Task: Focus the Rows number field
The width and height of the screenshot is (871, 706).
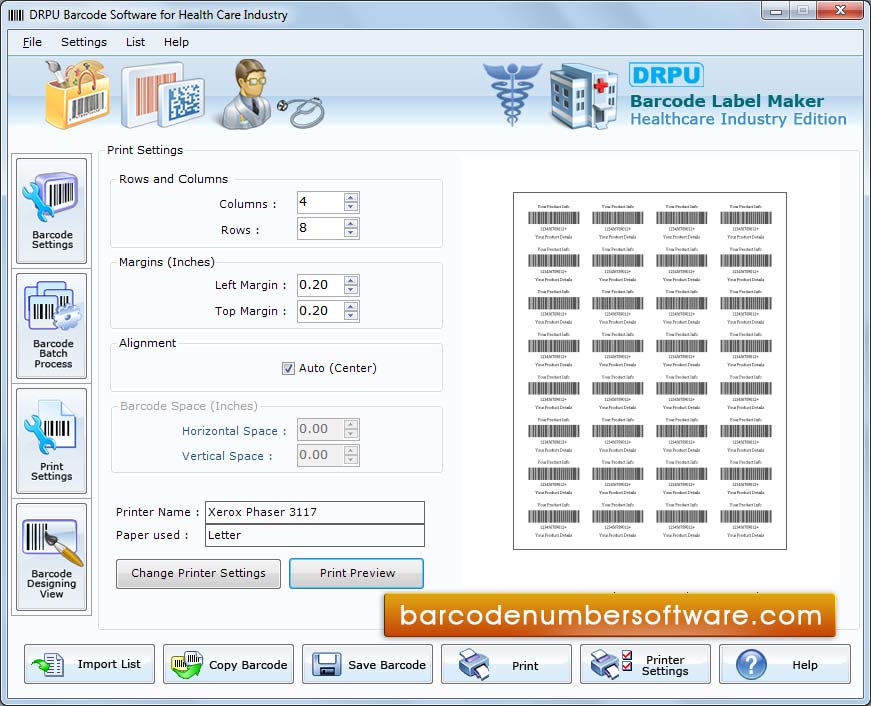Action: [x=321, y=228]
